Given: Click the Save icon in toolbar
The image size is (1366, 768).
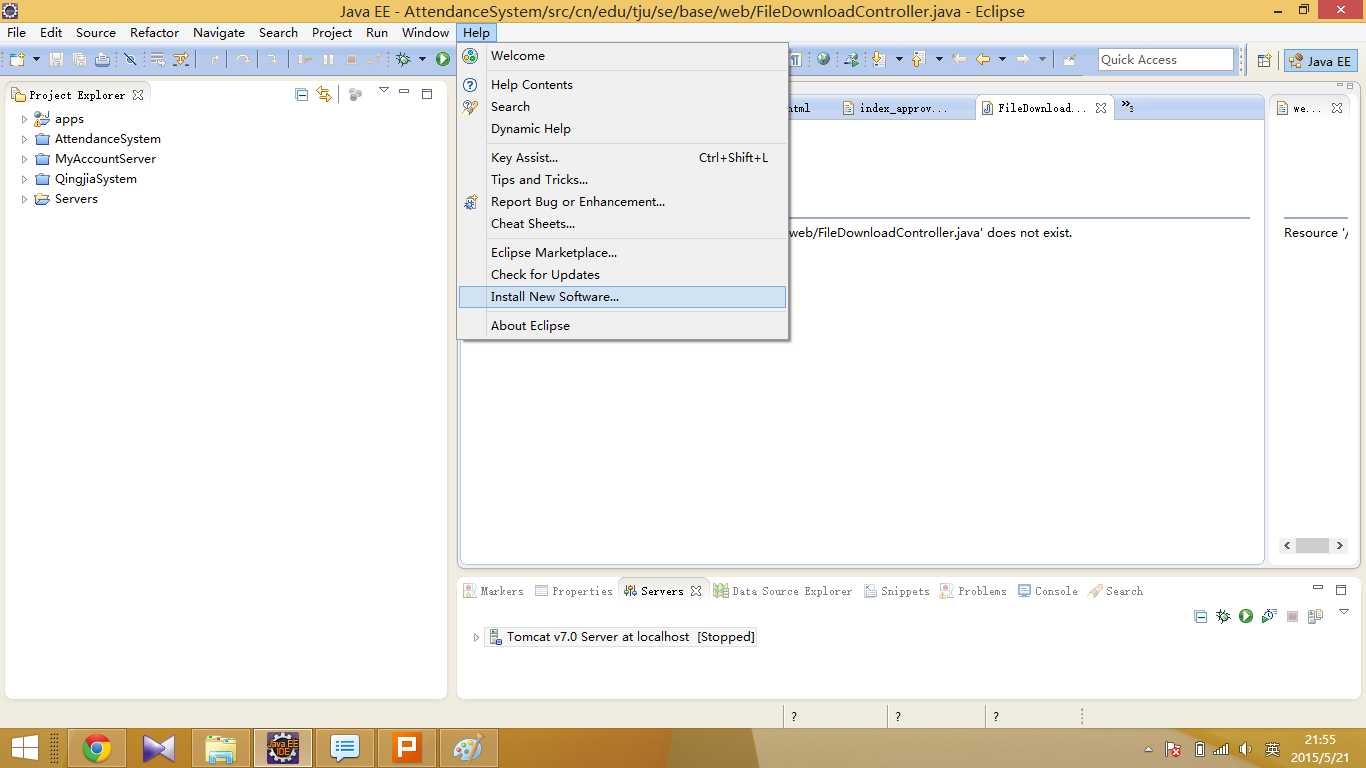Looking at the screenshot, I should coord(56,60).
